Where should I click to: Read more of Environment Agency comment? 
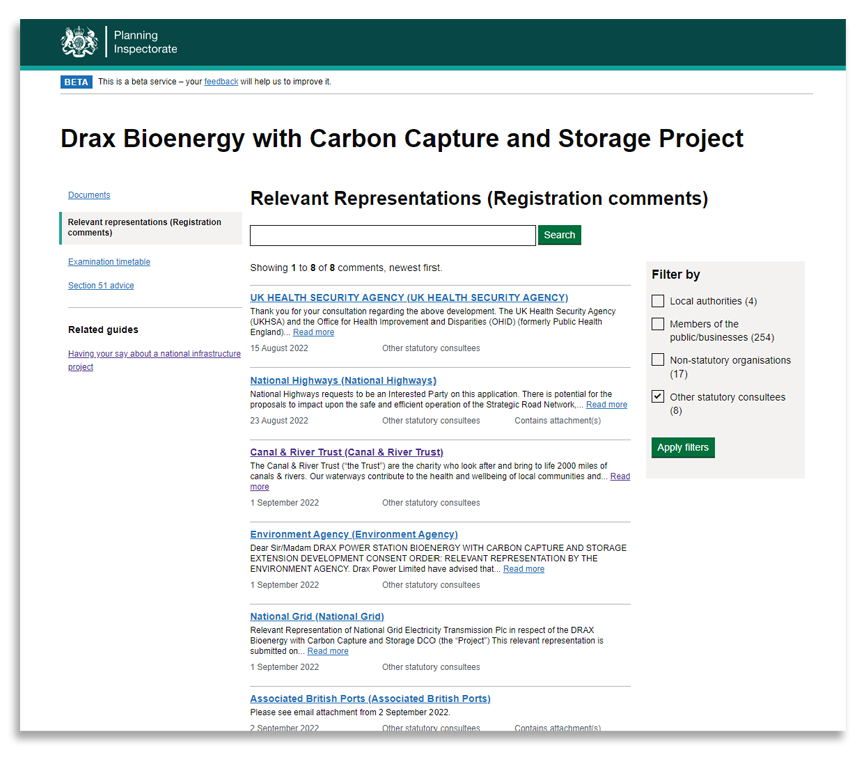tap(524, 569)
